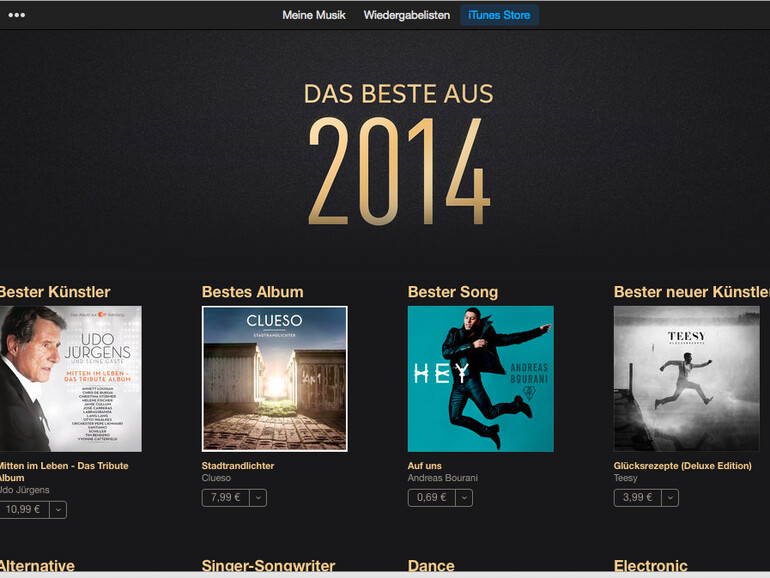Open the Clueso Stadtrandlichter album cover

[x=275, y=379]
